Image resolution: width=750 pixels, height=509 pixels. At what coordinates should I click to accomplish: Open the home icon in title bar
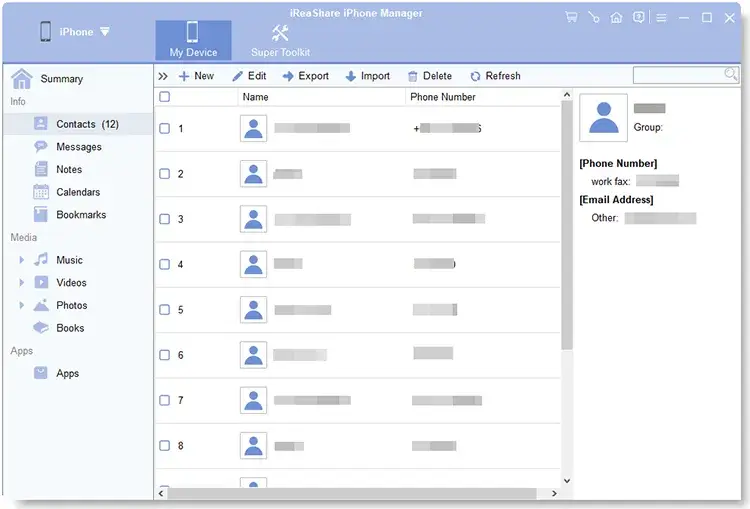616,17
